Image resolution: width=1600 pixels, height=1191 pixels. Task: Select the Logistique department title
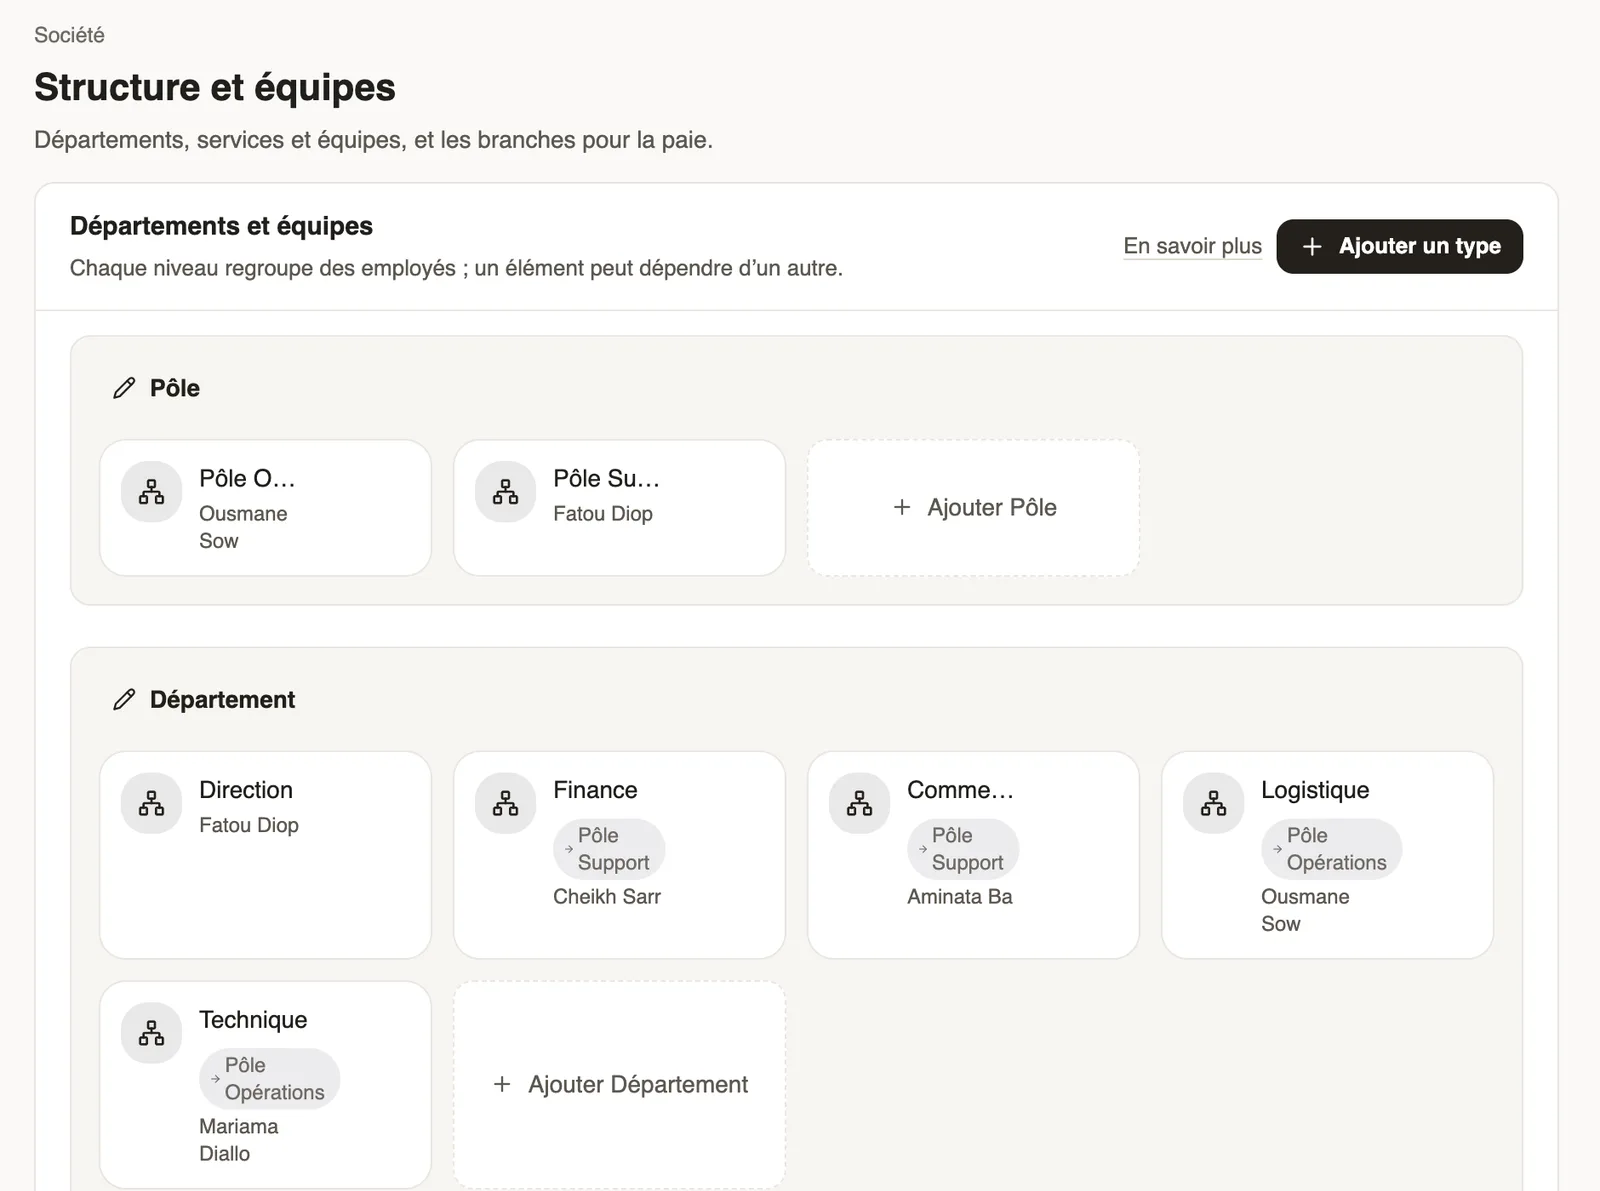(1315, 790)
